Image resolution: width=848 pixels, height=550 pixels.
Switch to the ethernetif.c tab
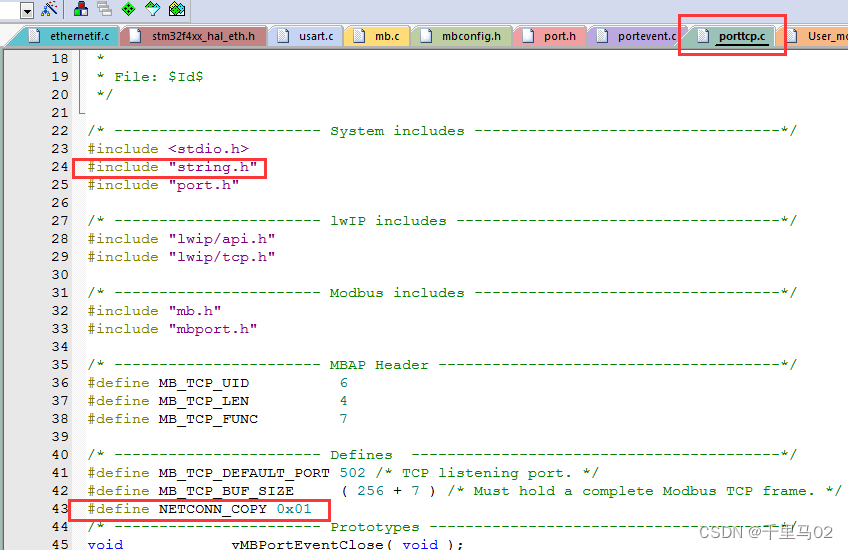click(68, 36)
